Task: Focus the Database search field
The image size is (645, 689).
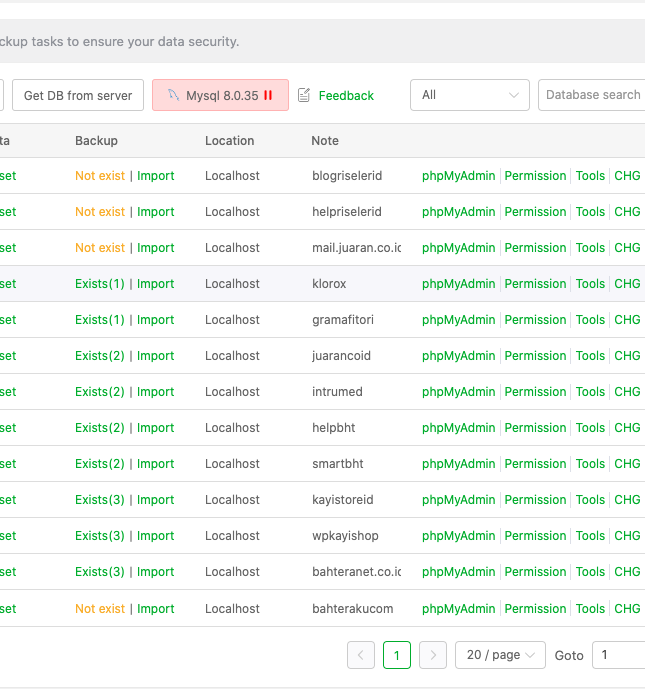Action: click(x=592, y=95)
